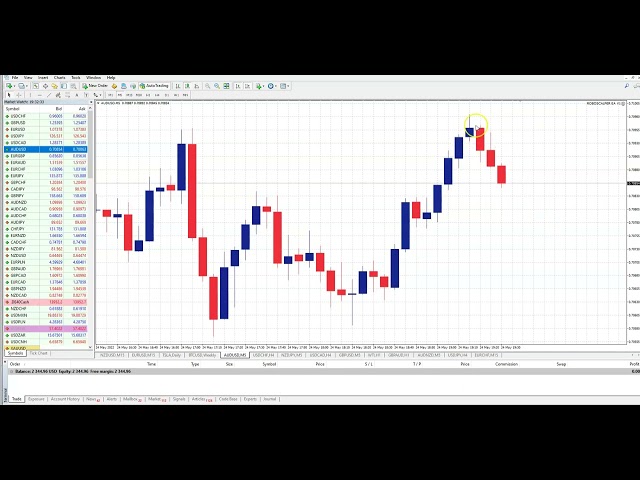
Task: Switch to line chart type
Action: point(195,86)
